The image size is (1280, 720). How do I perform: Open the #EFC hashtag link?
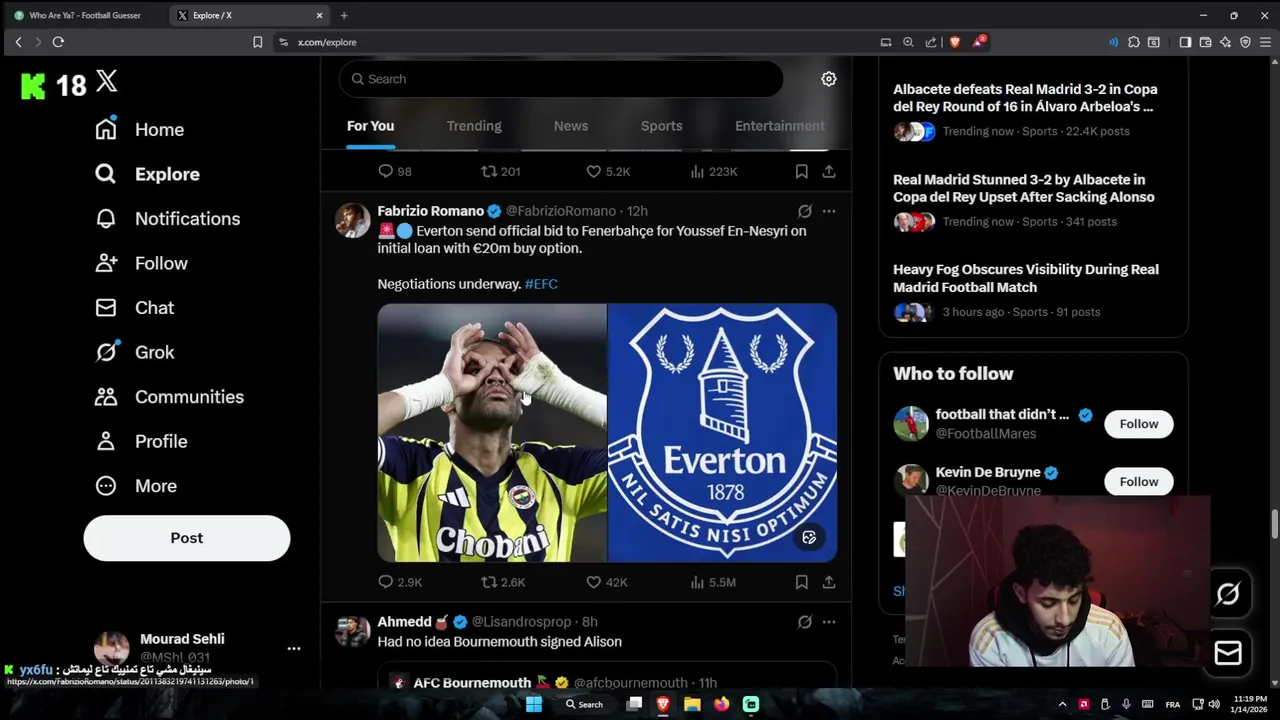click(x=541, y=284)
